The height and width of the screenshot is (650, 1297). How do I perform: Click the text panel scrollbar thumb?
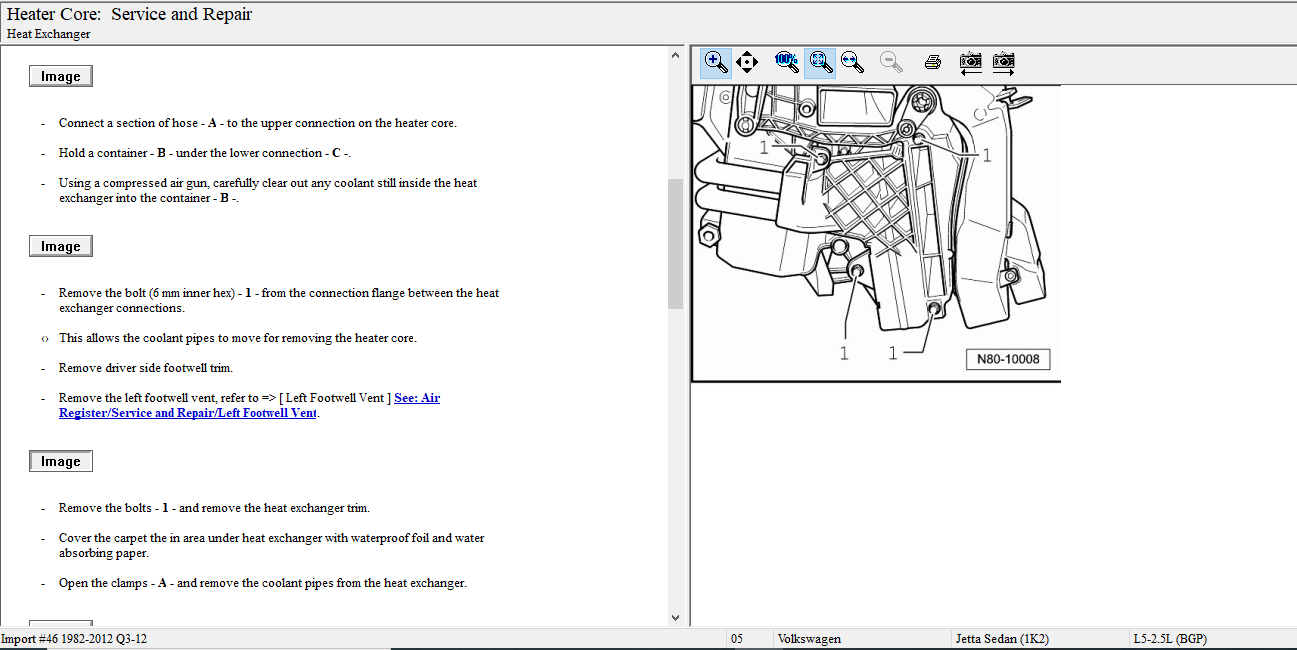click(x=675, y=243)
